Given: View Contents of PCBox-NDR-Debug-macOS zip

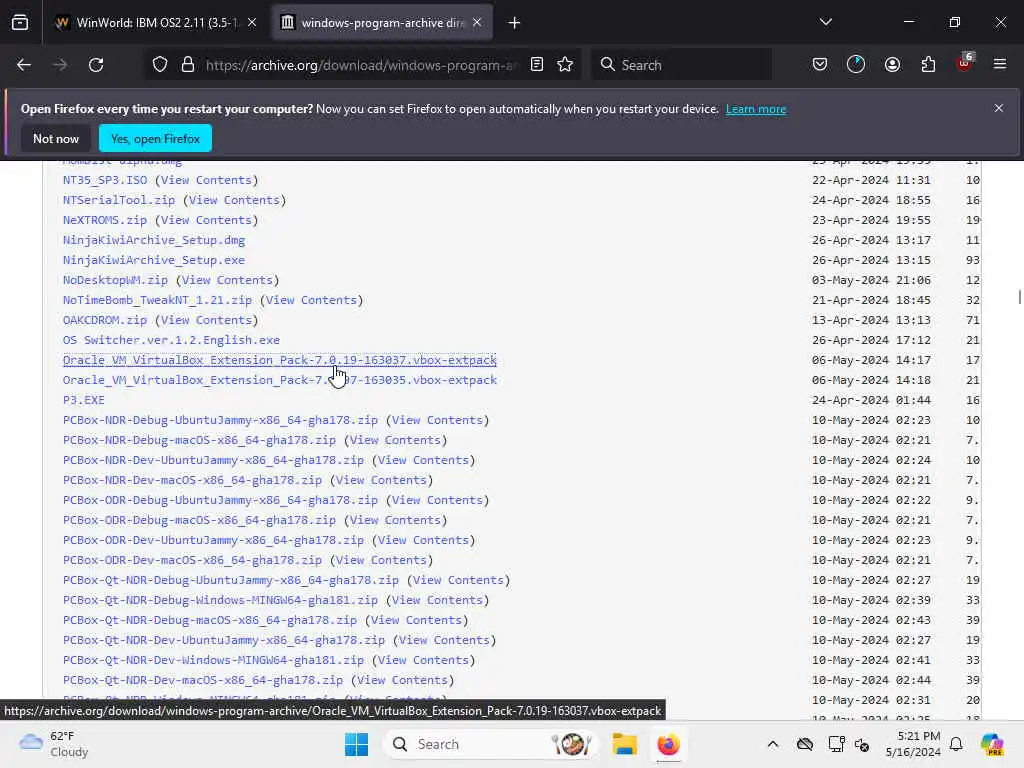Looking at the screenshot, I should [395, 440].
